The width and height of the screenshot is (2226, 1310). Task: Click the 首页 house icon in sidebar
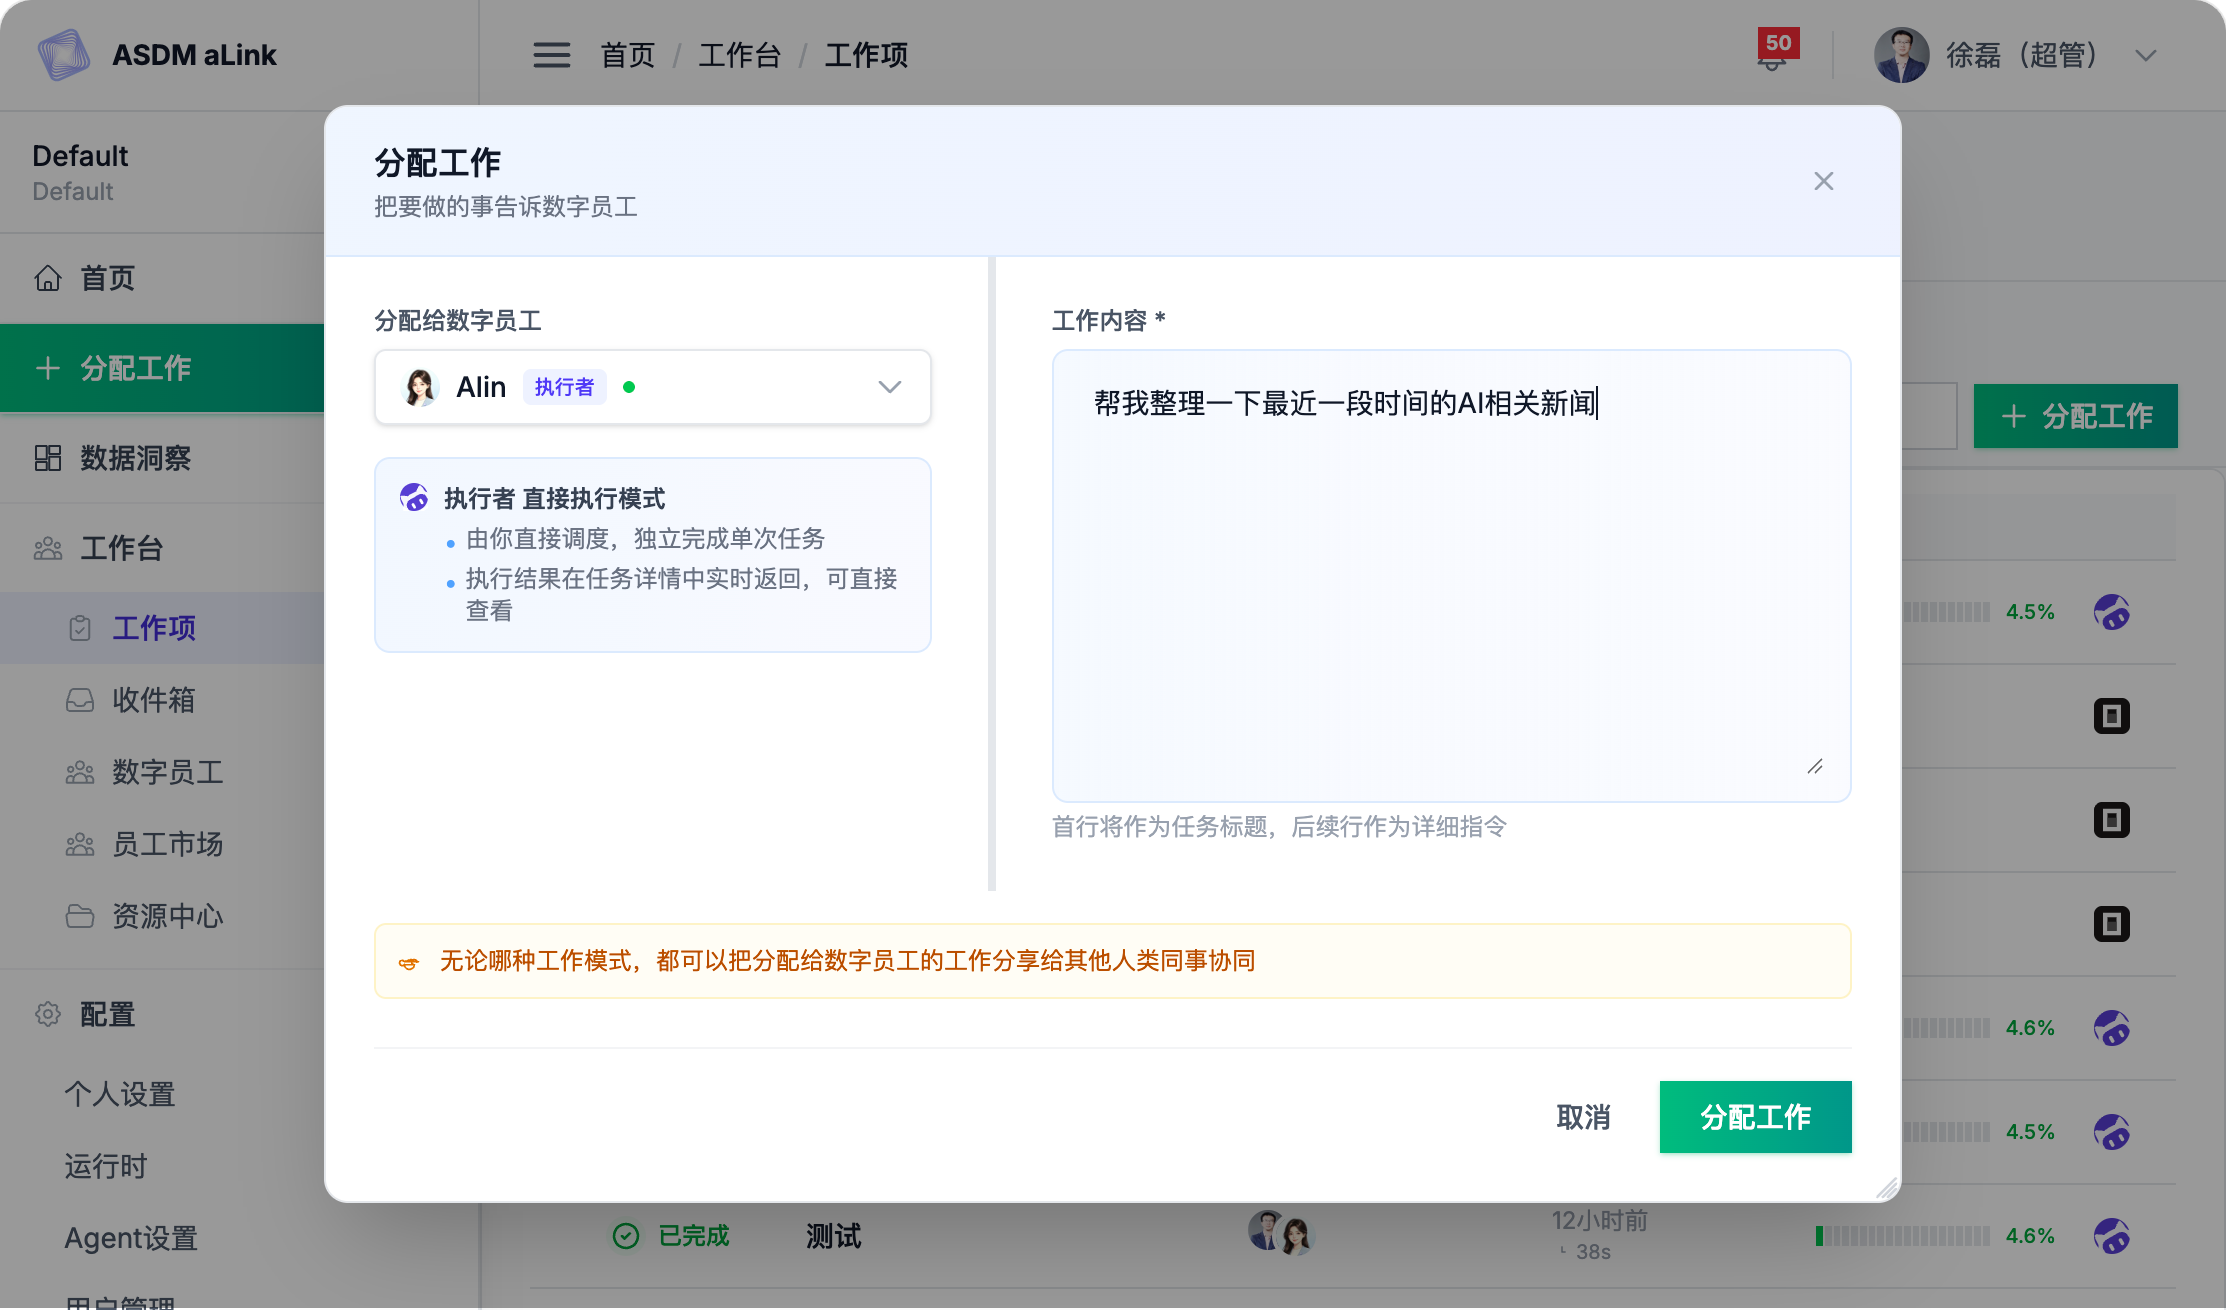(48, 278)
